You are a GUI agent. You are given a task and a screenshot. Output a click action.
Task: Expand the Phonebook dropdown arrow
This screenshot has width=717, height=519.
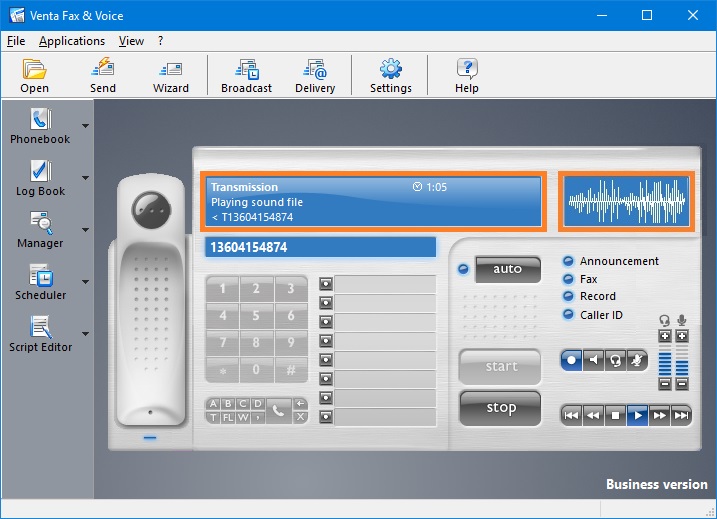[x=86, y=126]
